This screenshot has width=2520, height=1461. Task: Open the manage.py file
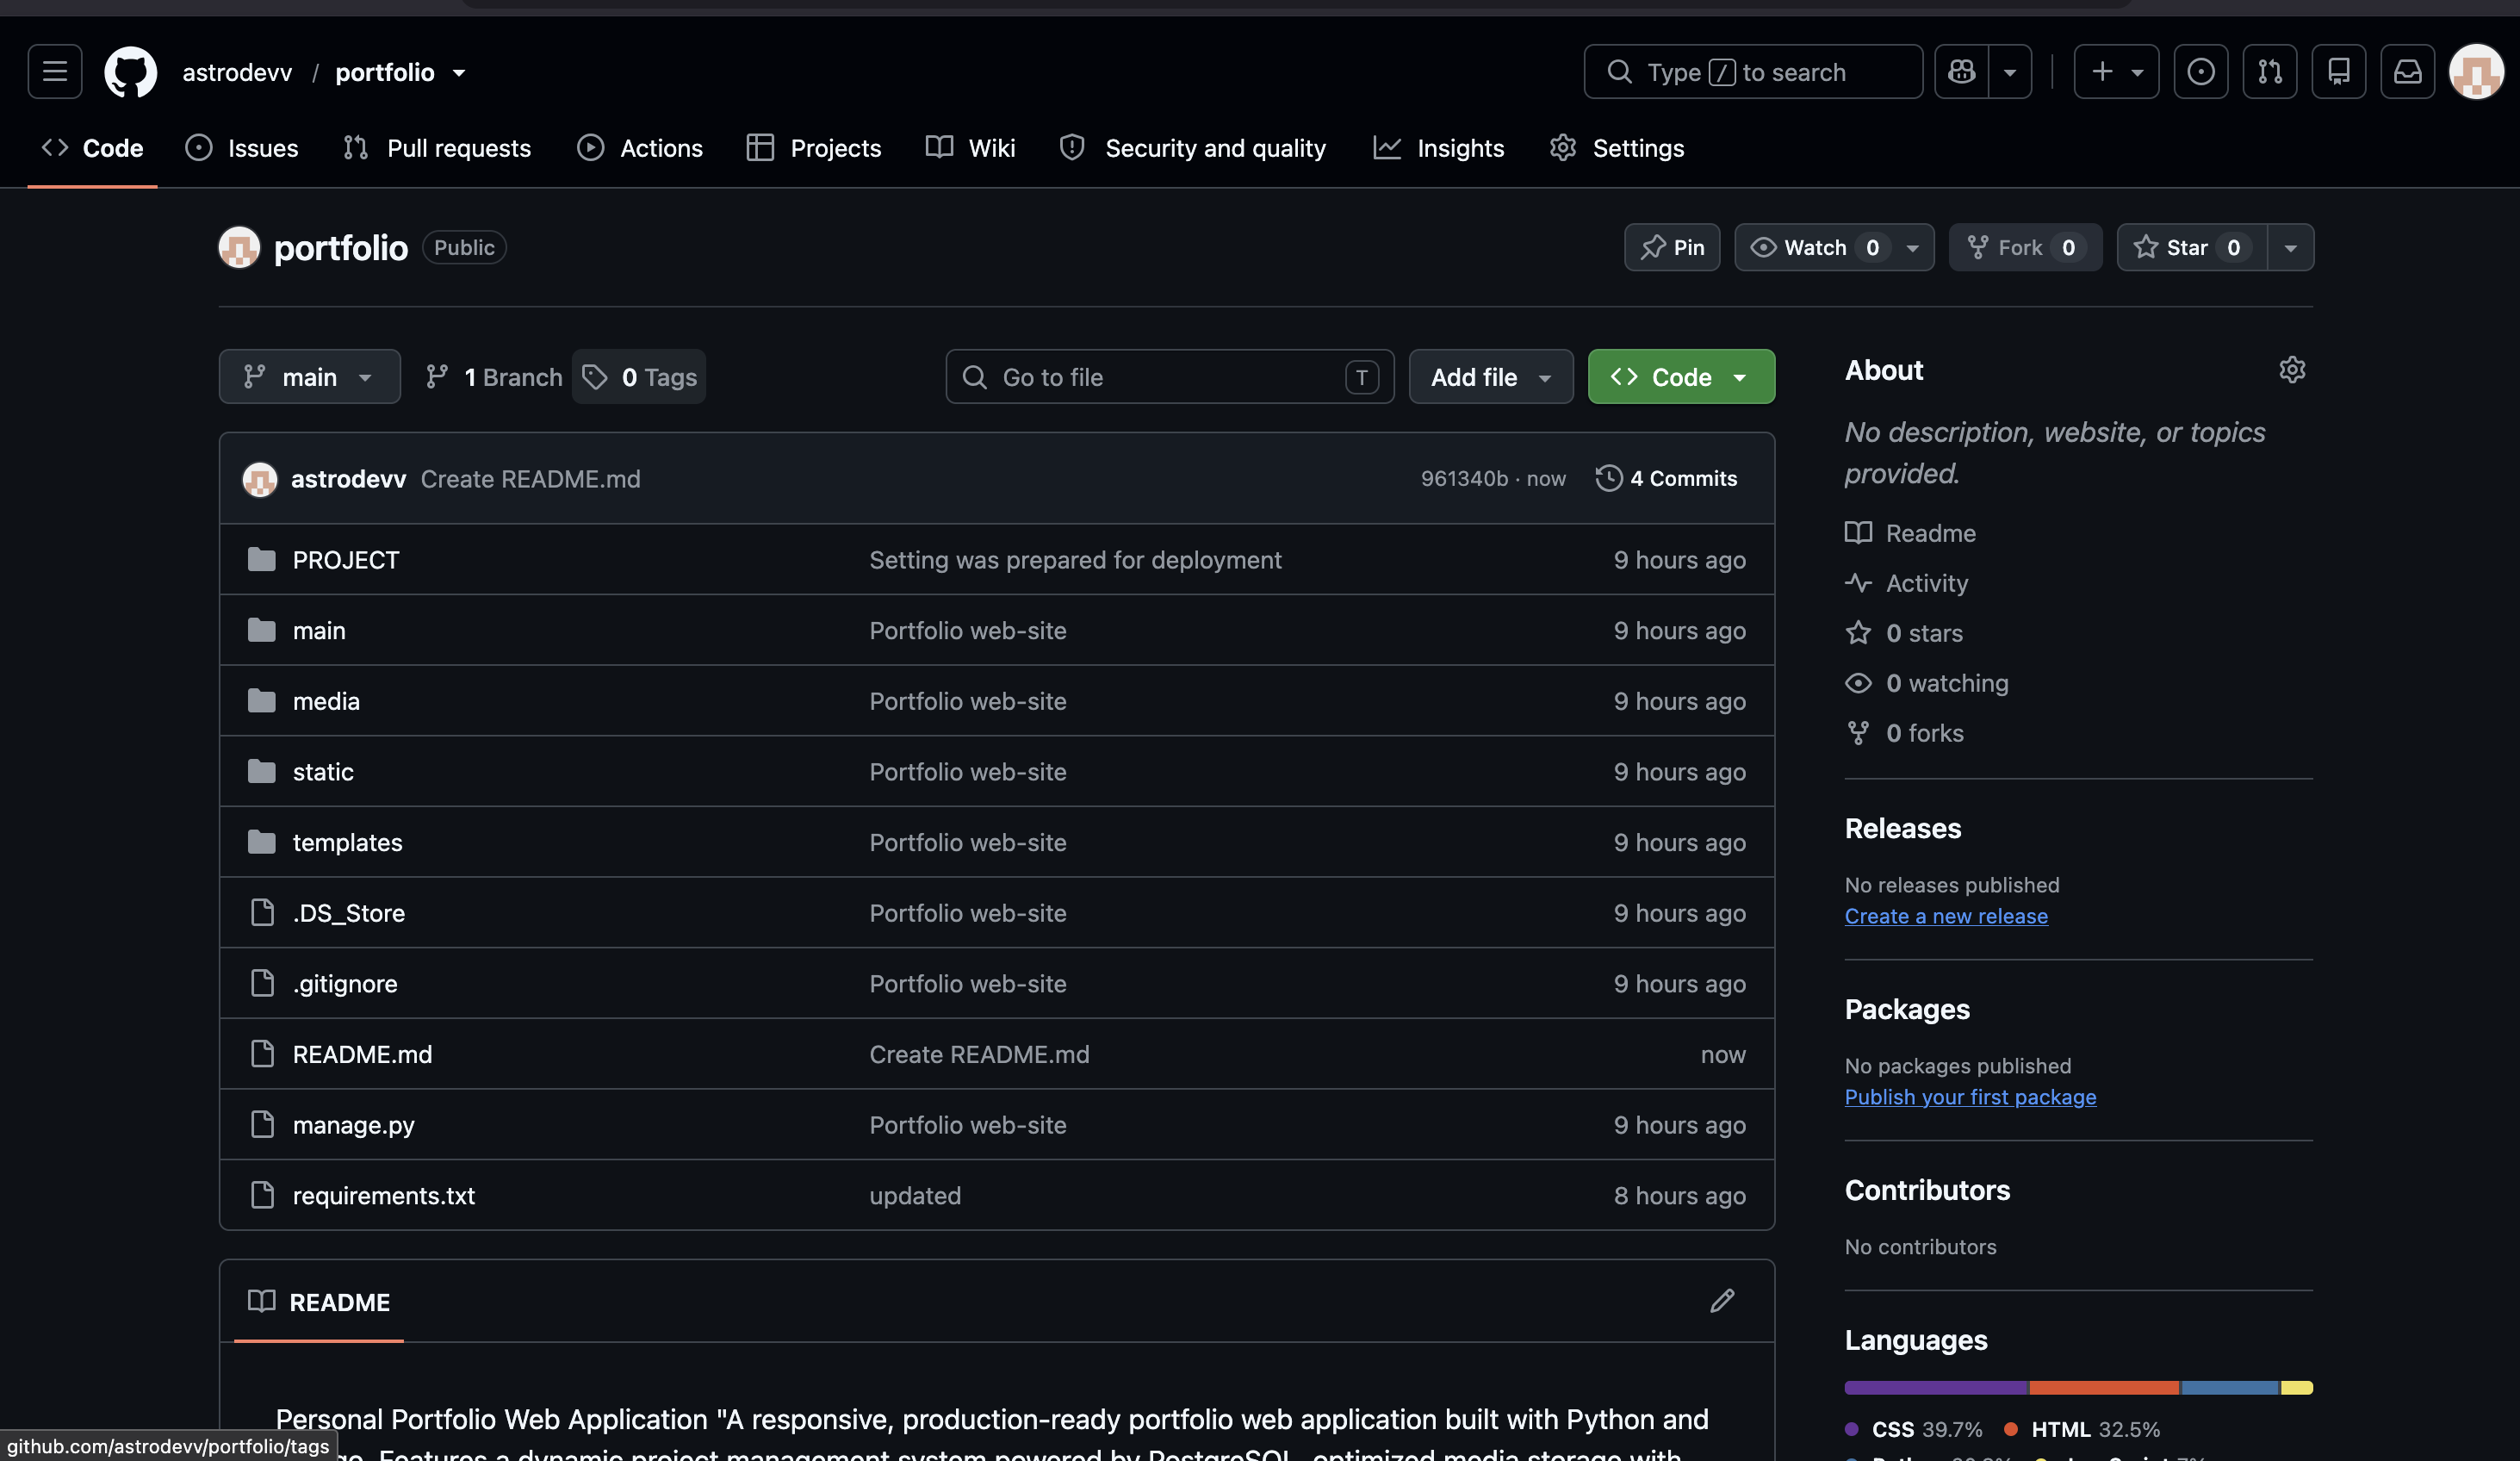pyautogui.click(x=353, y=1125)
